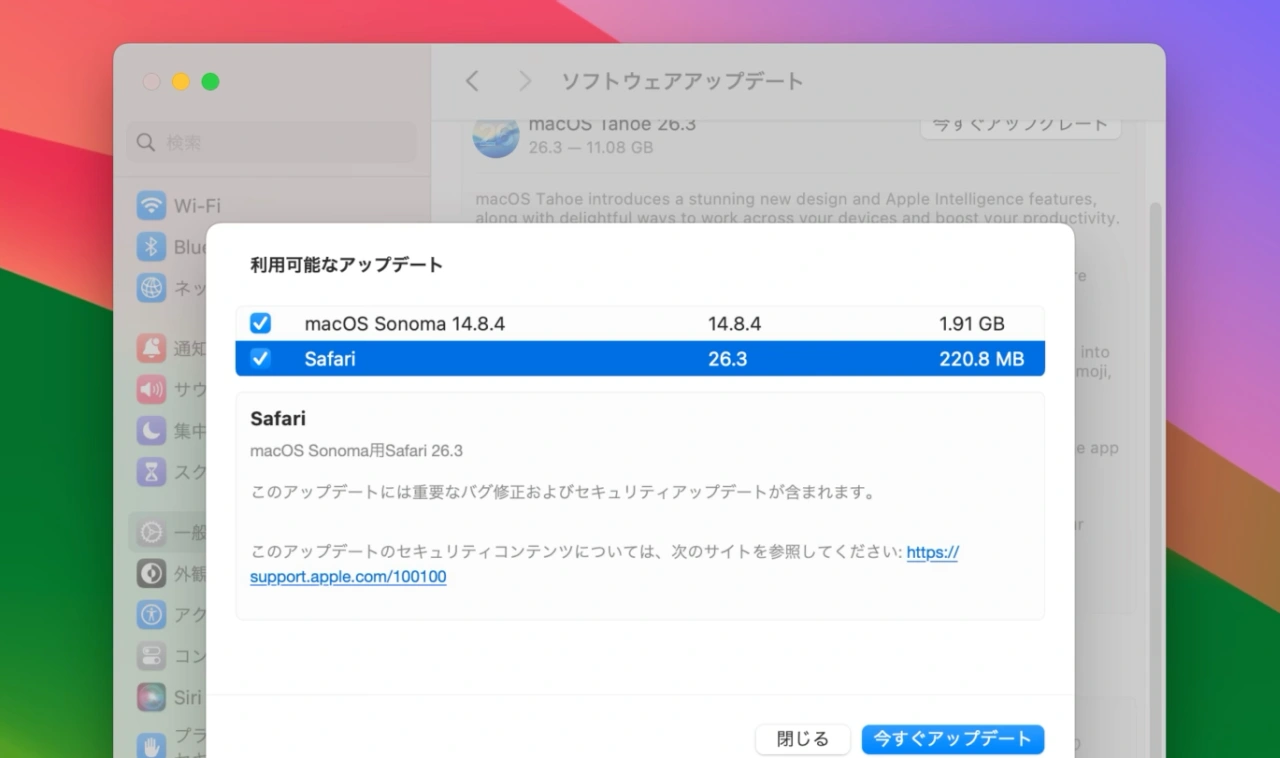The image size is (1280, 758).
Task: Open 通知 (Notifications) settings
Action: point(170,348)
